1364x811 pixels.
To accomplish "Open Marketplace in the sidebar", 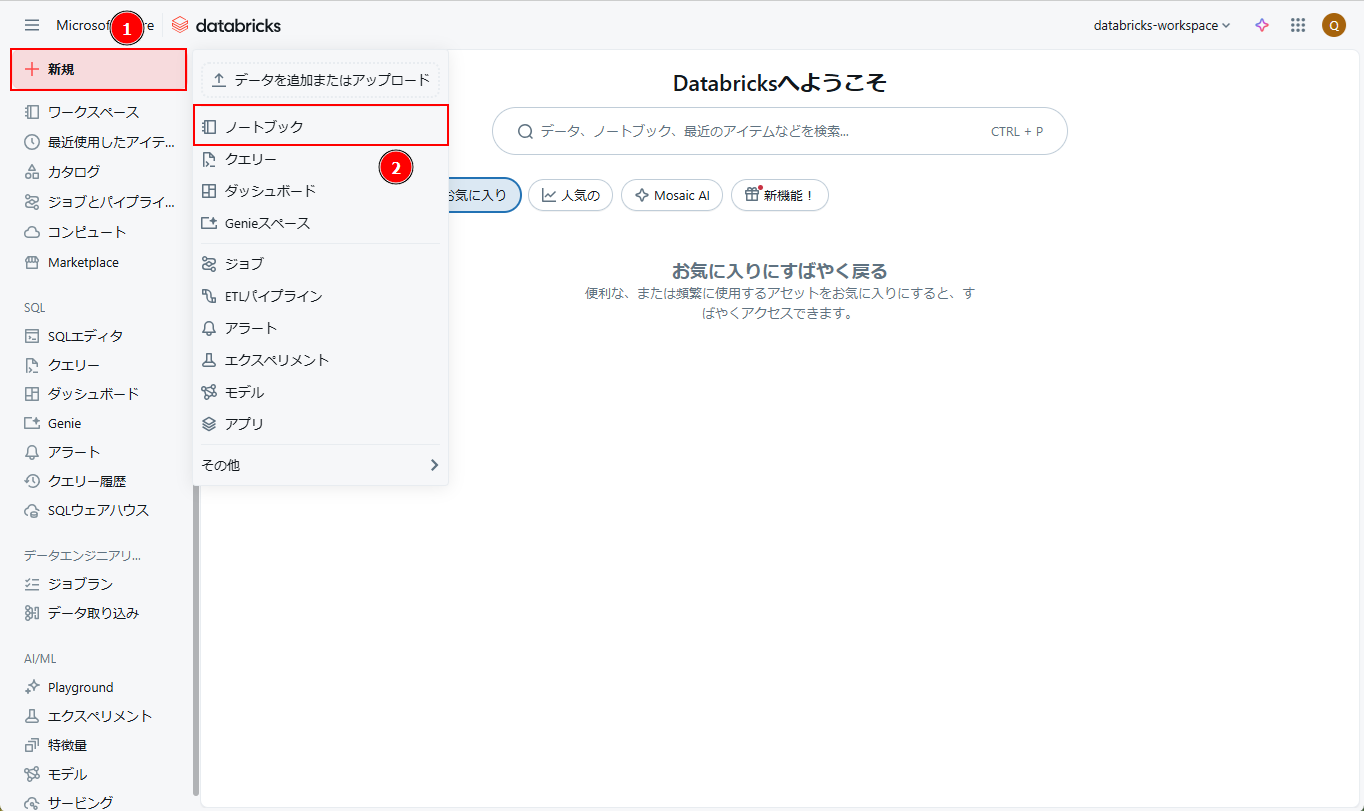I will (x=83, y=262).
